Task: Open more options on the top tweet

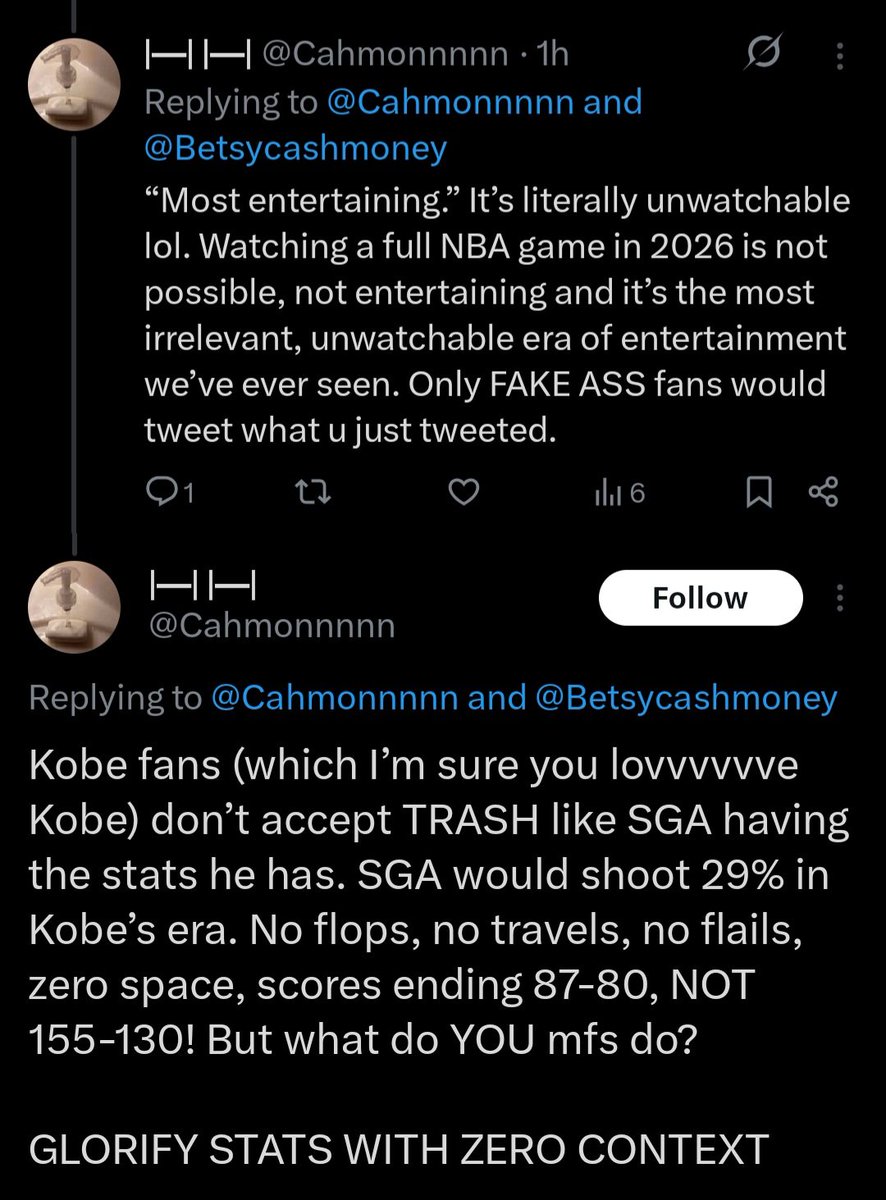Action: pyautogui.click(x=838, y=54)
